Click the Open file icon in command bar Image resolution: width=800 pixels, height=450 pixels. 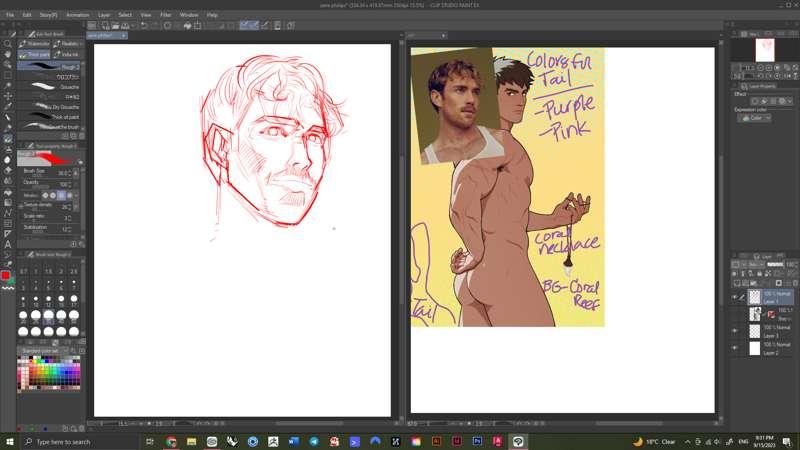(115, 26)
